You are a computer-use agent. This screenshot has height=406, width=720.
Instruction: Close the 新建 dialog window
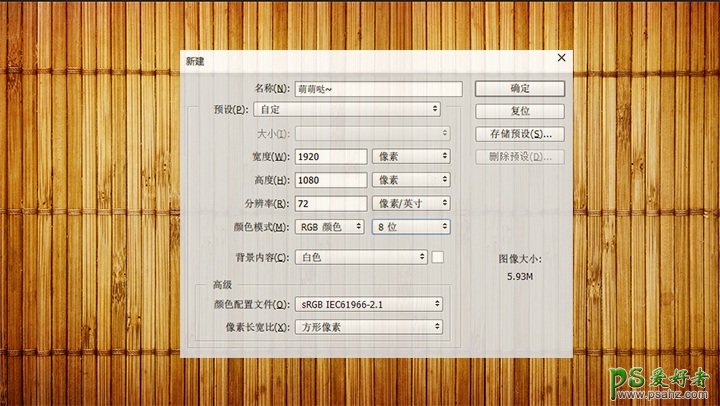pyautogui.click(x=561, y=59)
